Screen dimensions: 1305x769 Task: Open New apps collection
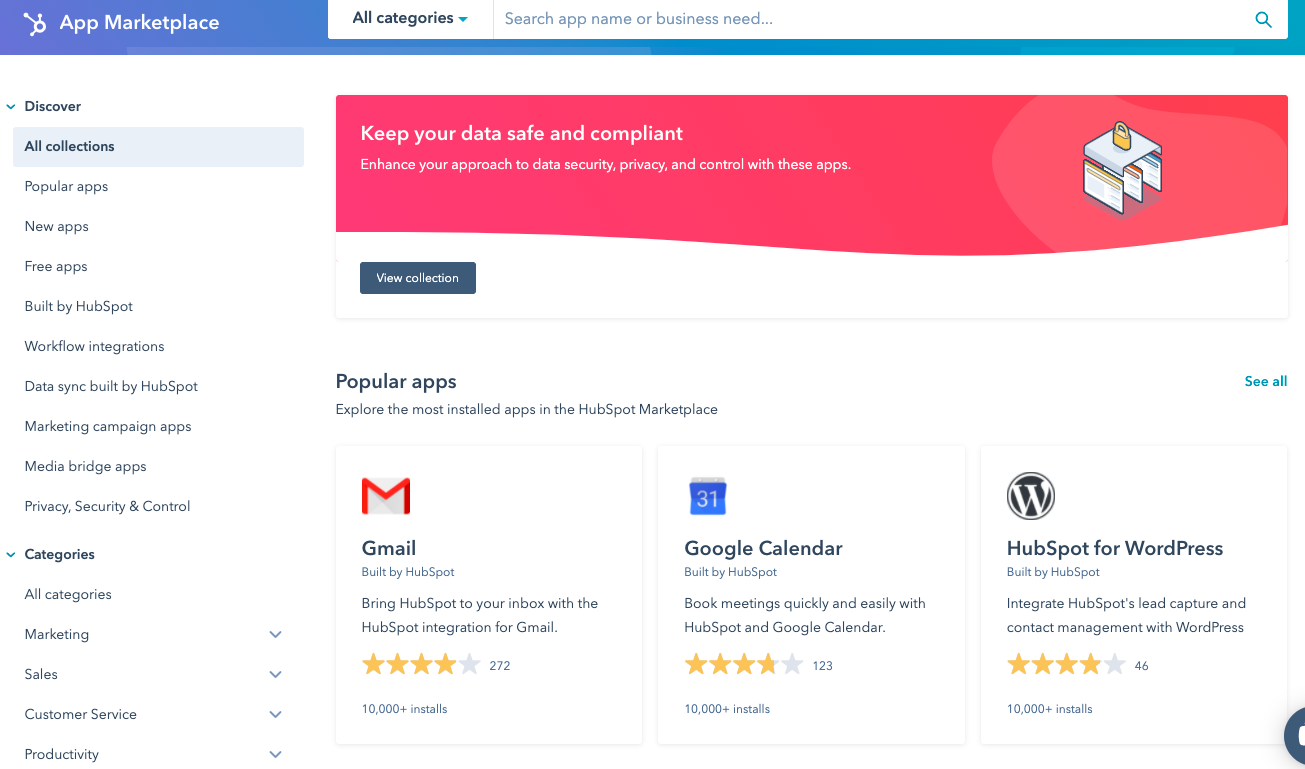click(57, 226)
